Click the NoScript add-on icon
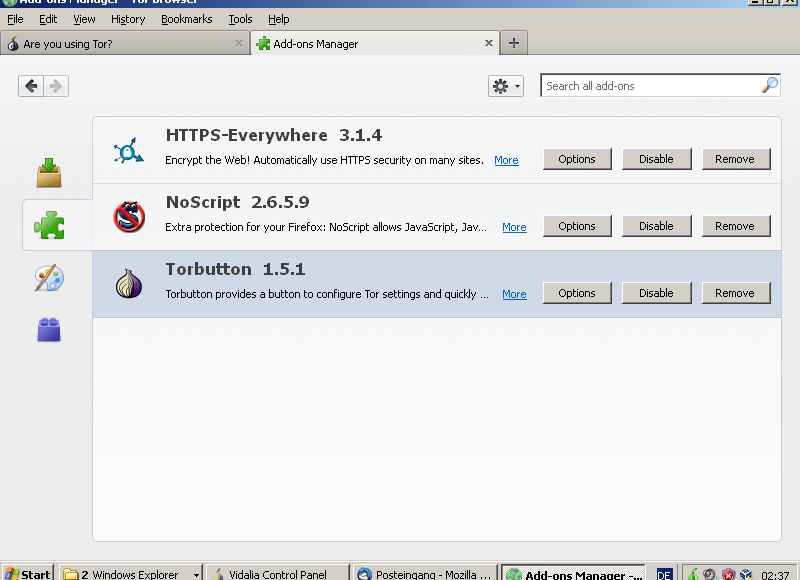This screenshot has height=580, width=800. [x=129, y=217]
